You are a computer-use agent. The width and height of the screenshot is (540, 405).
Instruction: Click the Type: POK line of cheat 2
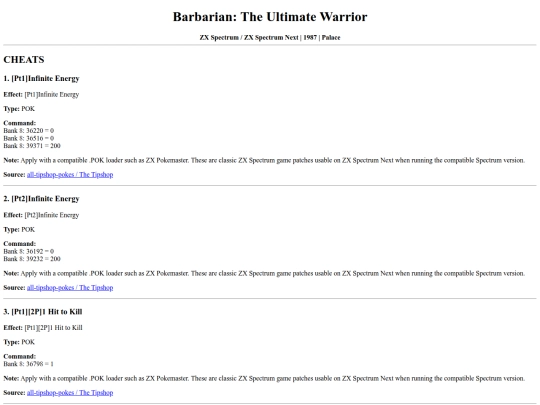point(19,229)
